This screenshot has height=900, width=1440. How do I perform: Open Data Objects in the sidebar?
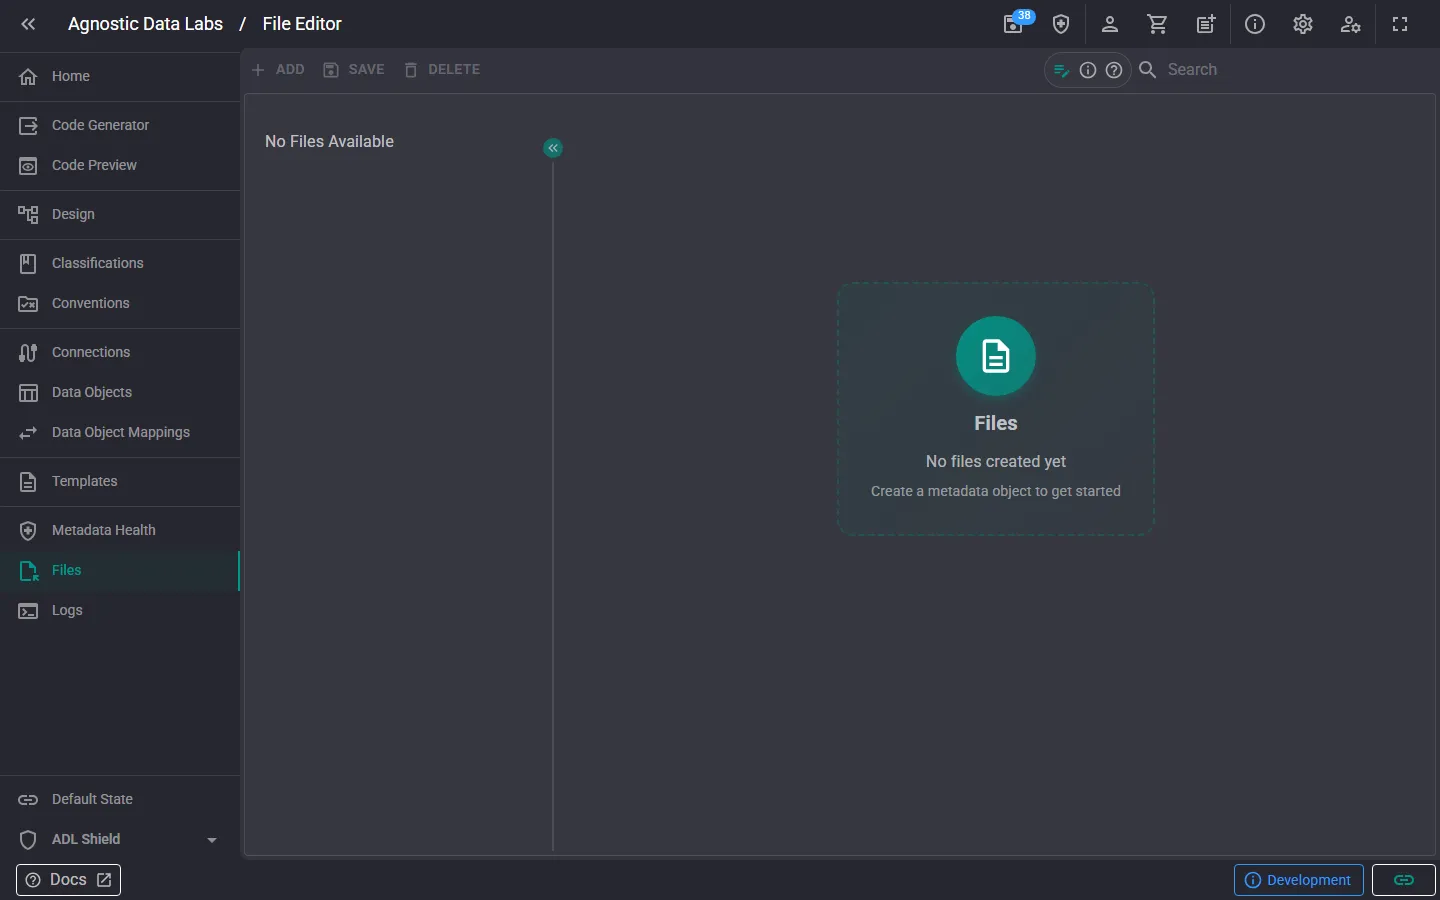120,392
